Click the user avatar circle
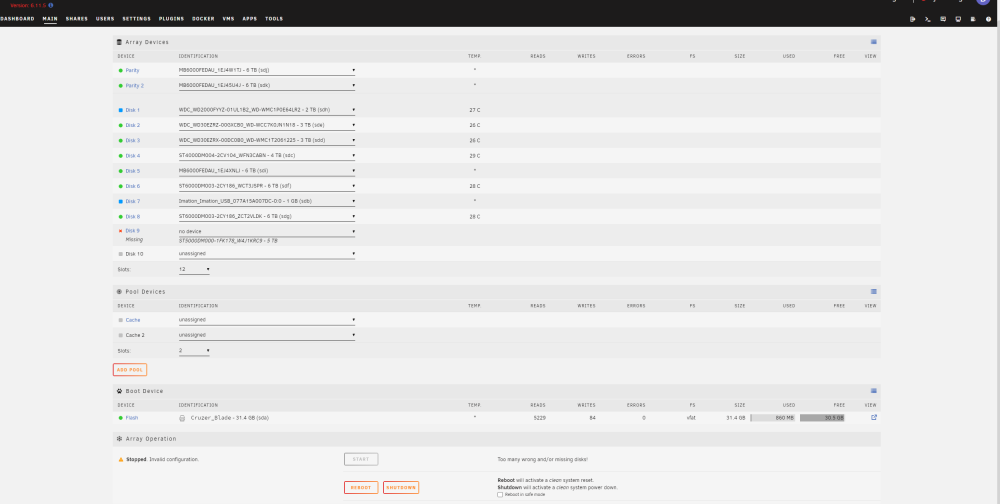The width and height of the screenshot is (1000, 504). (x=982, y=2)
